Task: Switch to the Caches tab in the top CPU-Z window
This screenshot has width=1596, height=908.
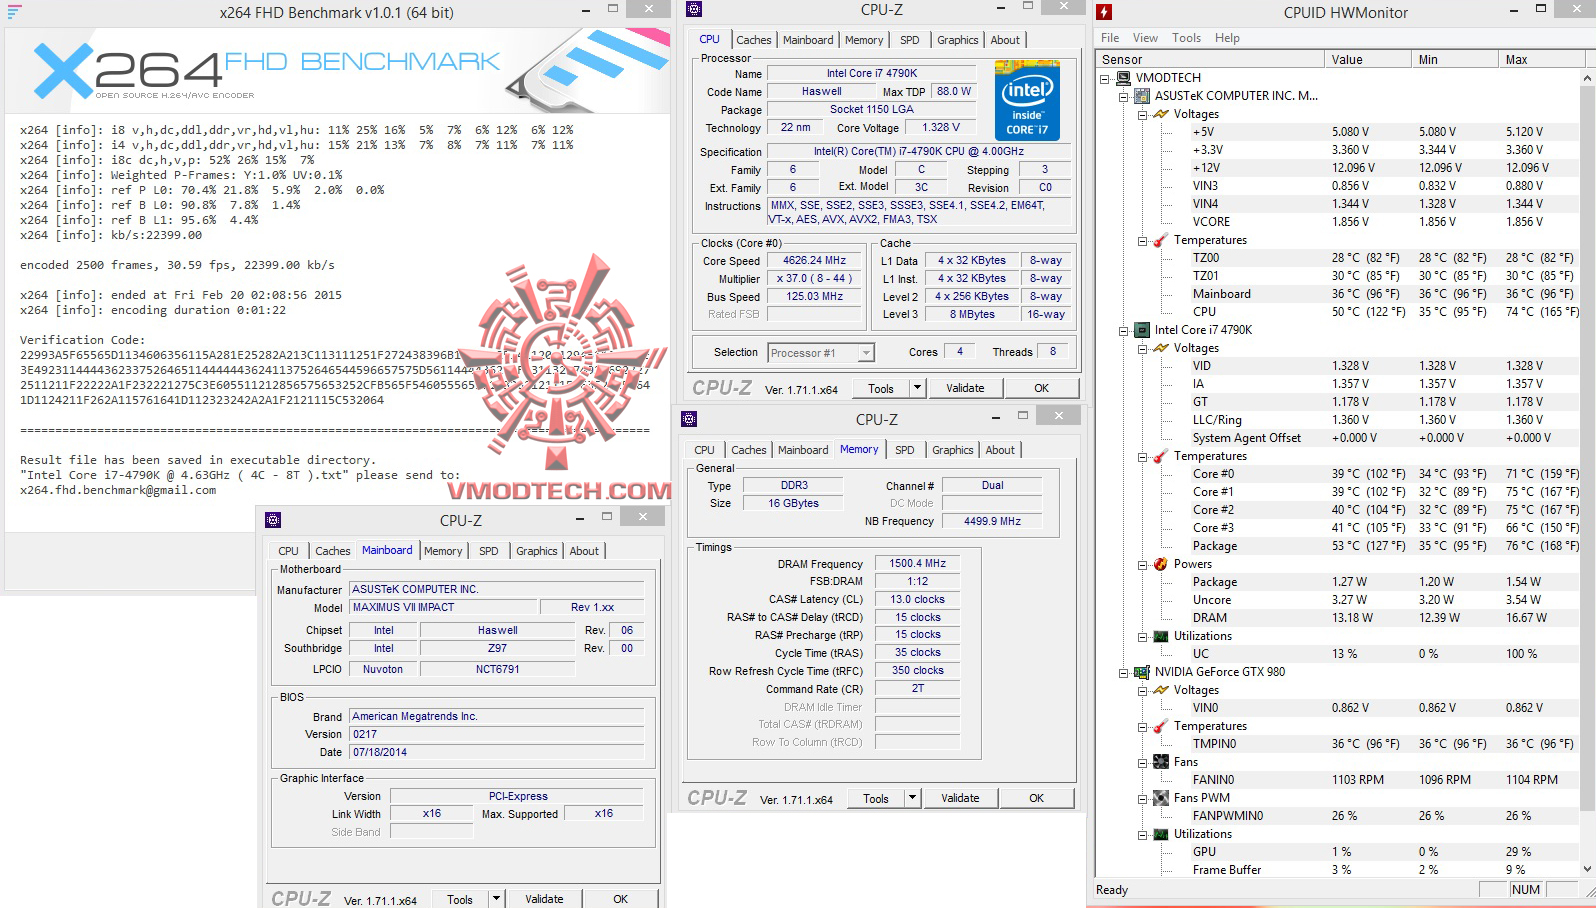Action: (753, 40)
